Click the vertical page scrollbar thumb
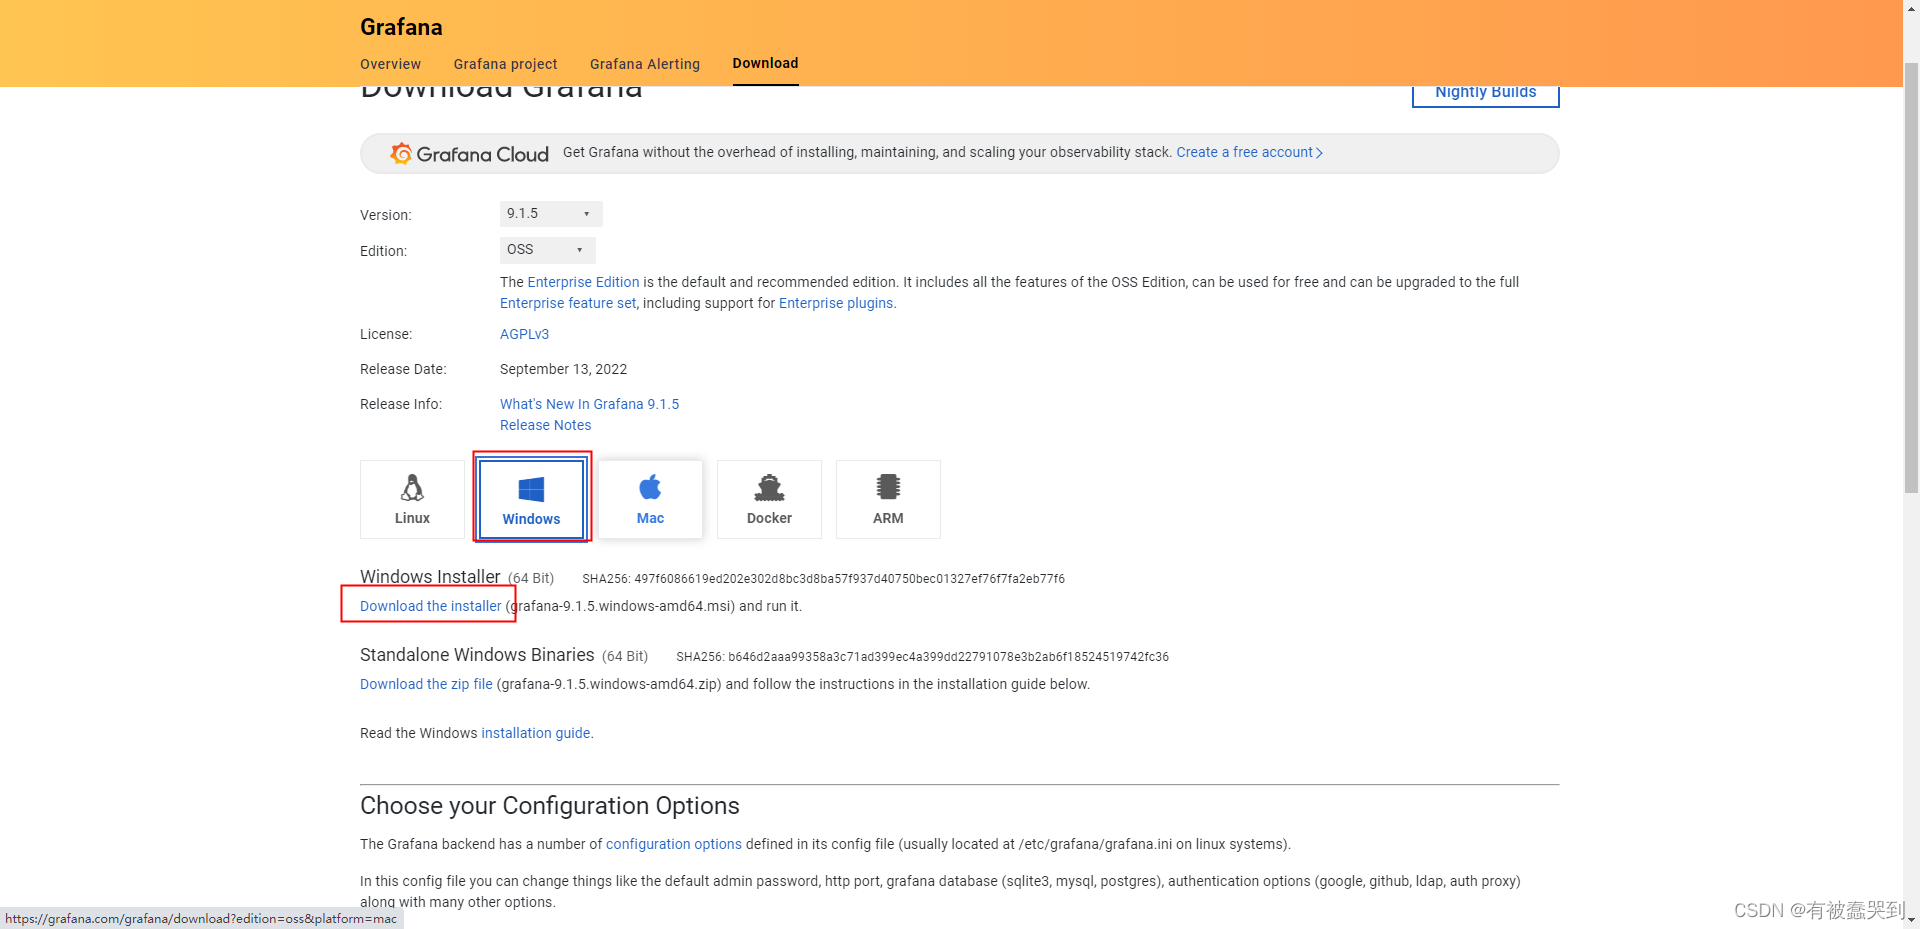This screenshot has width=1920, height=929. 1911,278
